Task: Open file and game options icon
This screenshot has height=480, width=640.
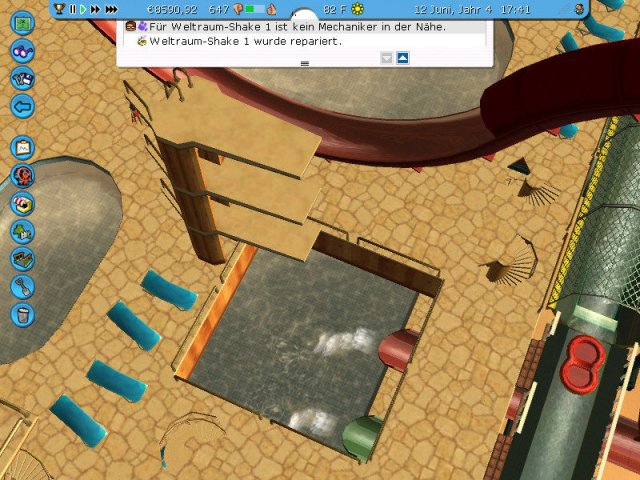Action: point(22,78)
